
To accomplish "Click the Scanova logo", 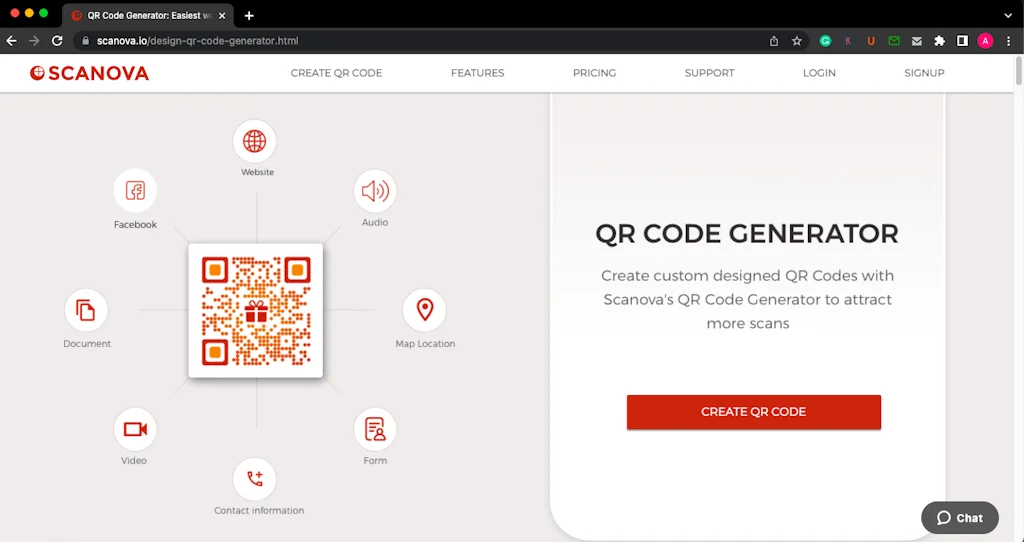I will coord(89,73).
